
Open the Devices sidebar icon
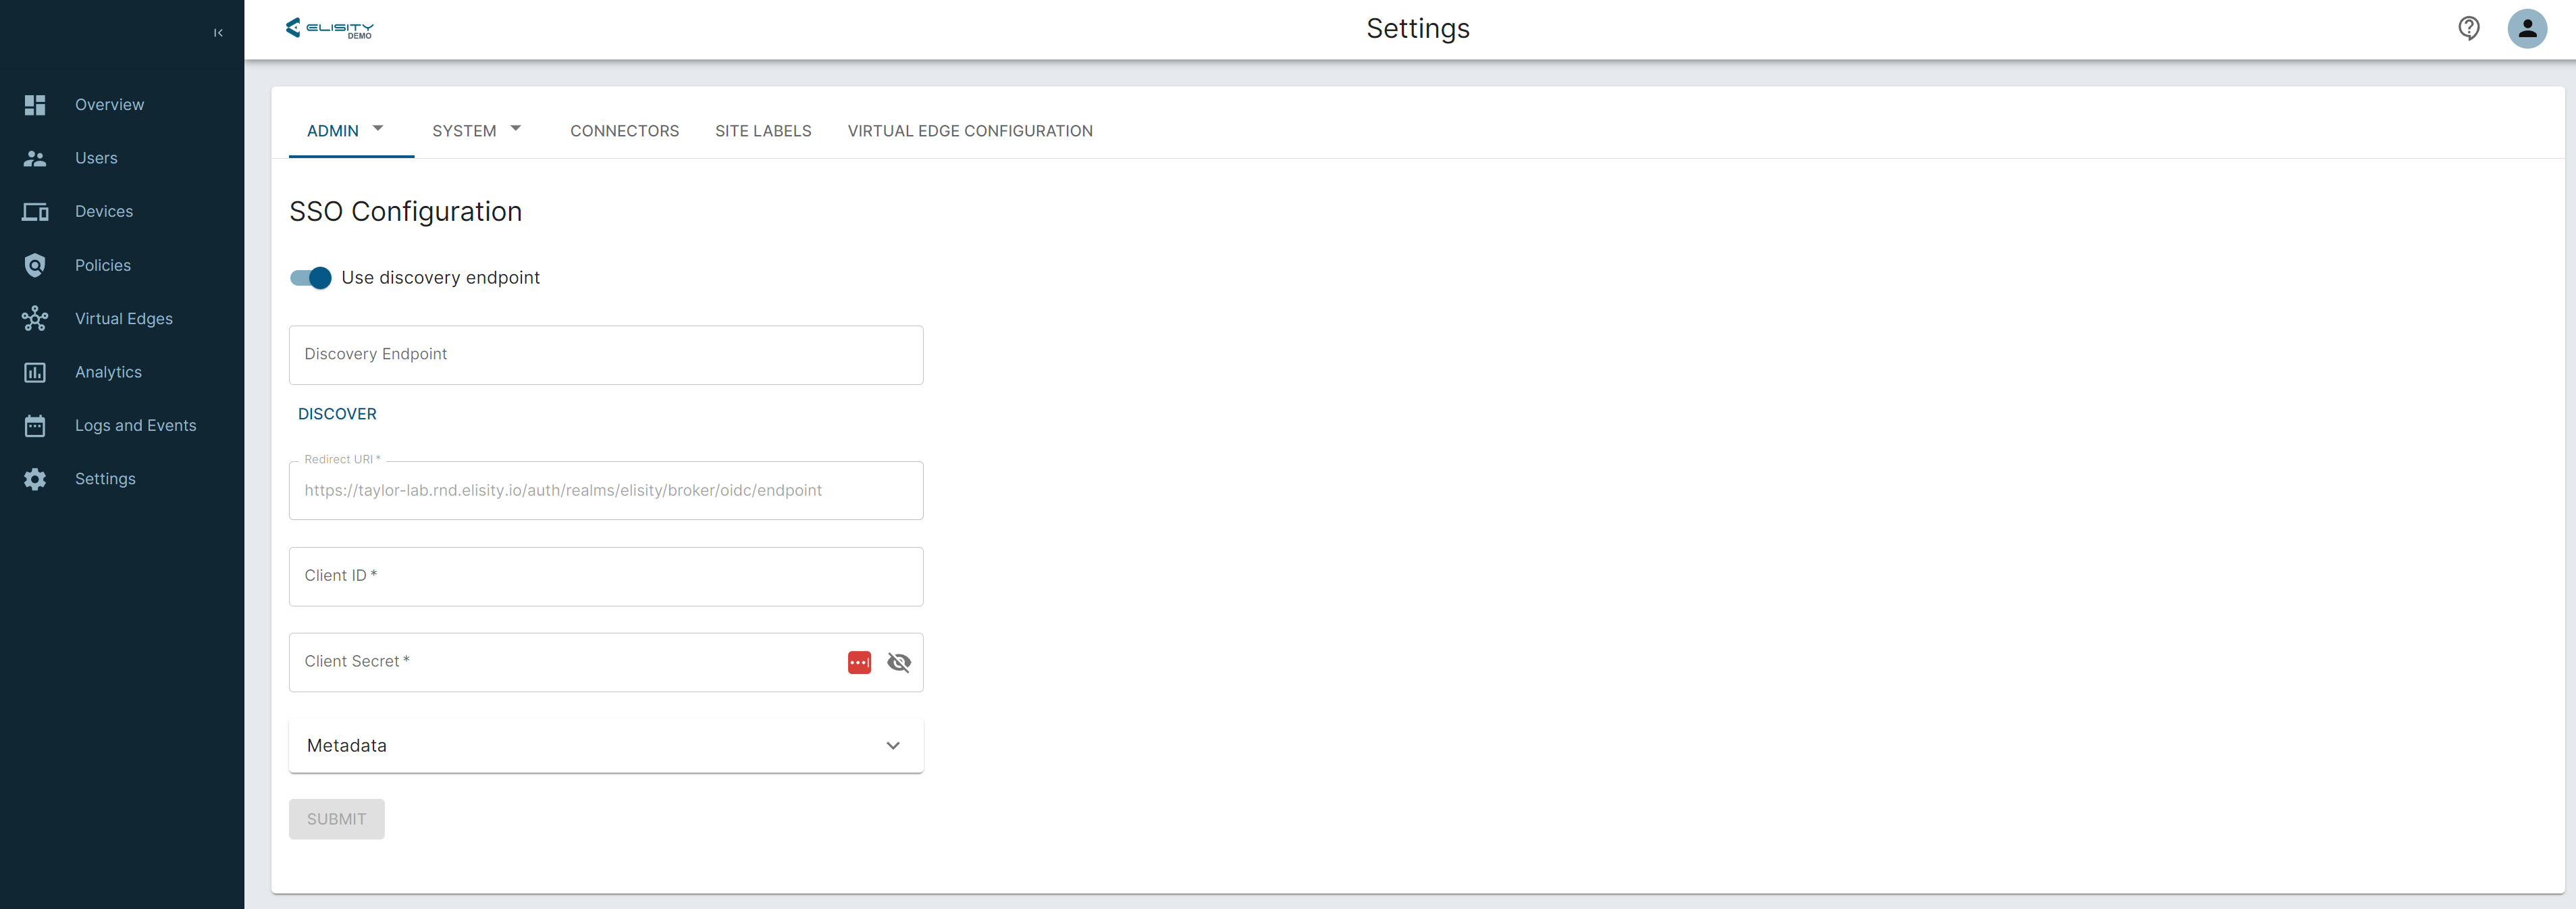click(35, 212)
